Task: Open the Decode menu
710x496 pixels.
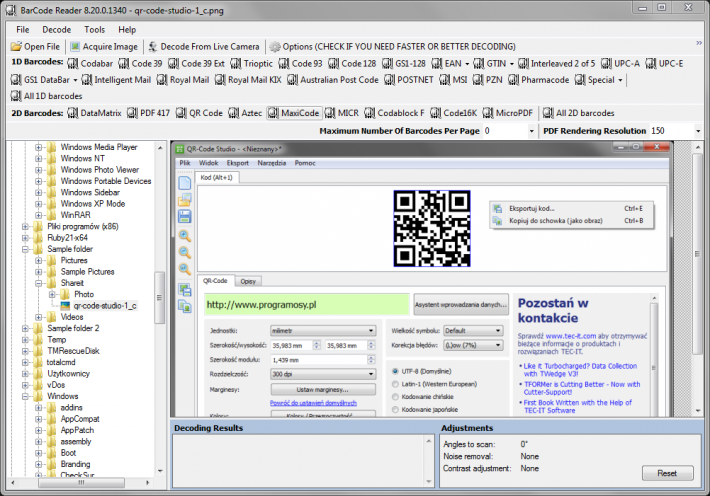Action: pos(57,29)
